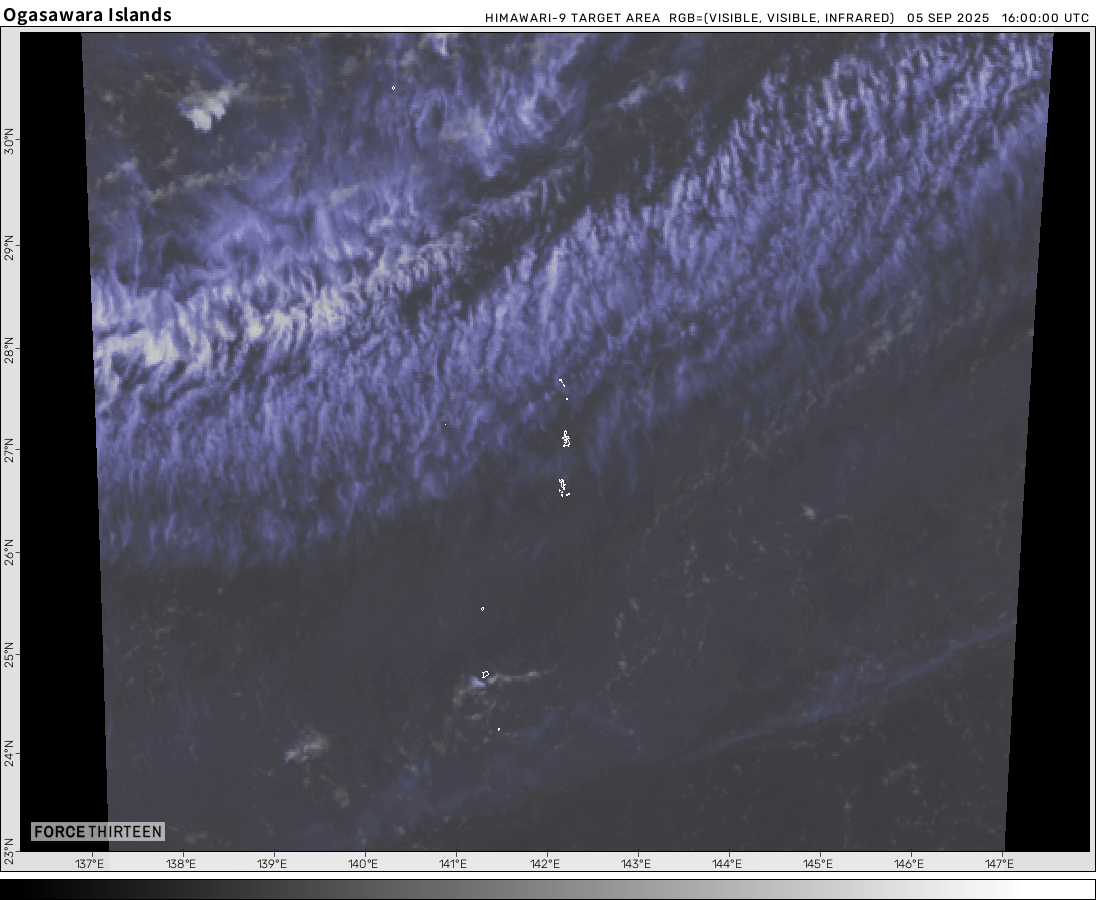Click the 30°N latitude label
This screenshot has height=900, width=1096.
tap(11, 140)
